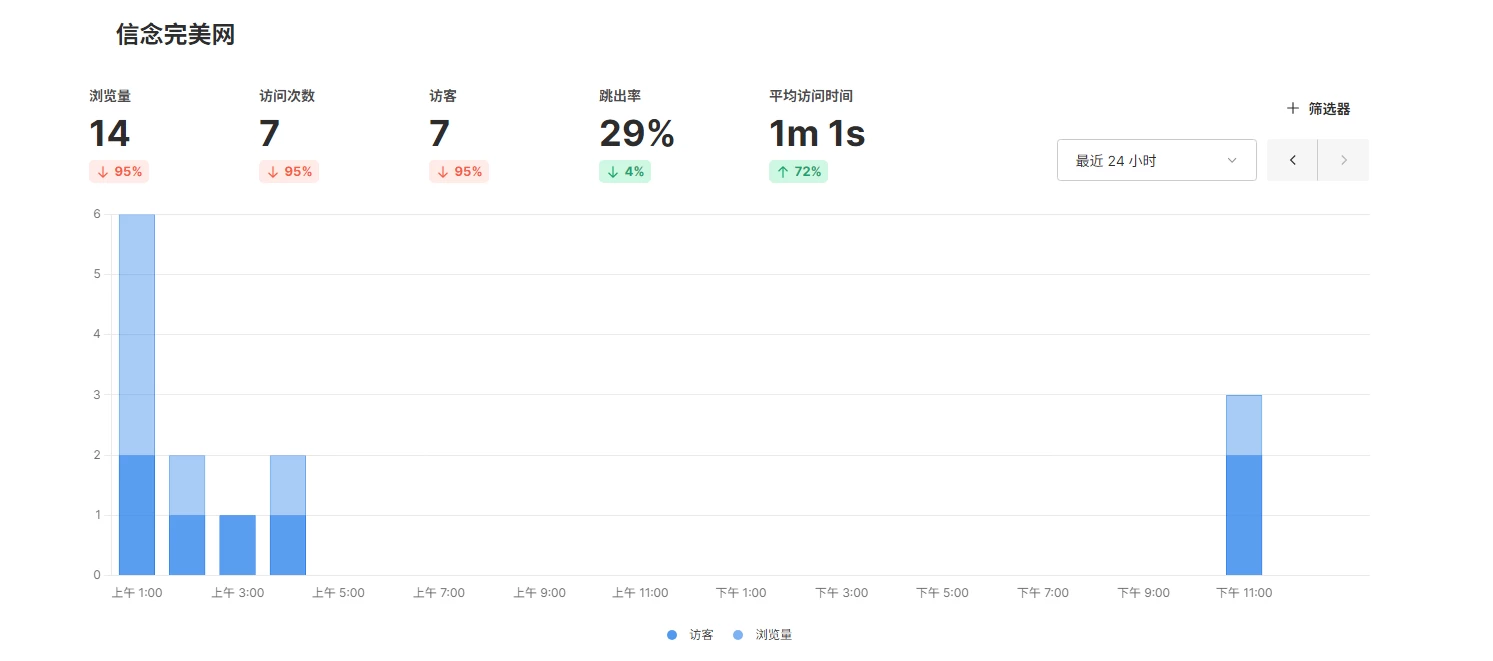1493x661 pixels.
Task: Click the bar at 下午 11:00
Action: (1243, 485)
